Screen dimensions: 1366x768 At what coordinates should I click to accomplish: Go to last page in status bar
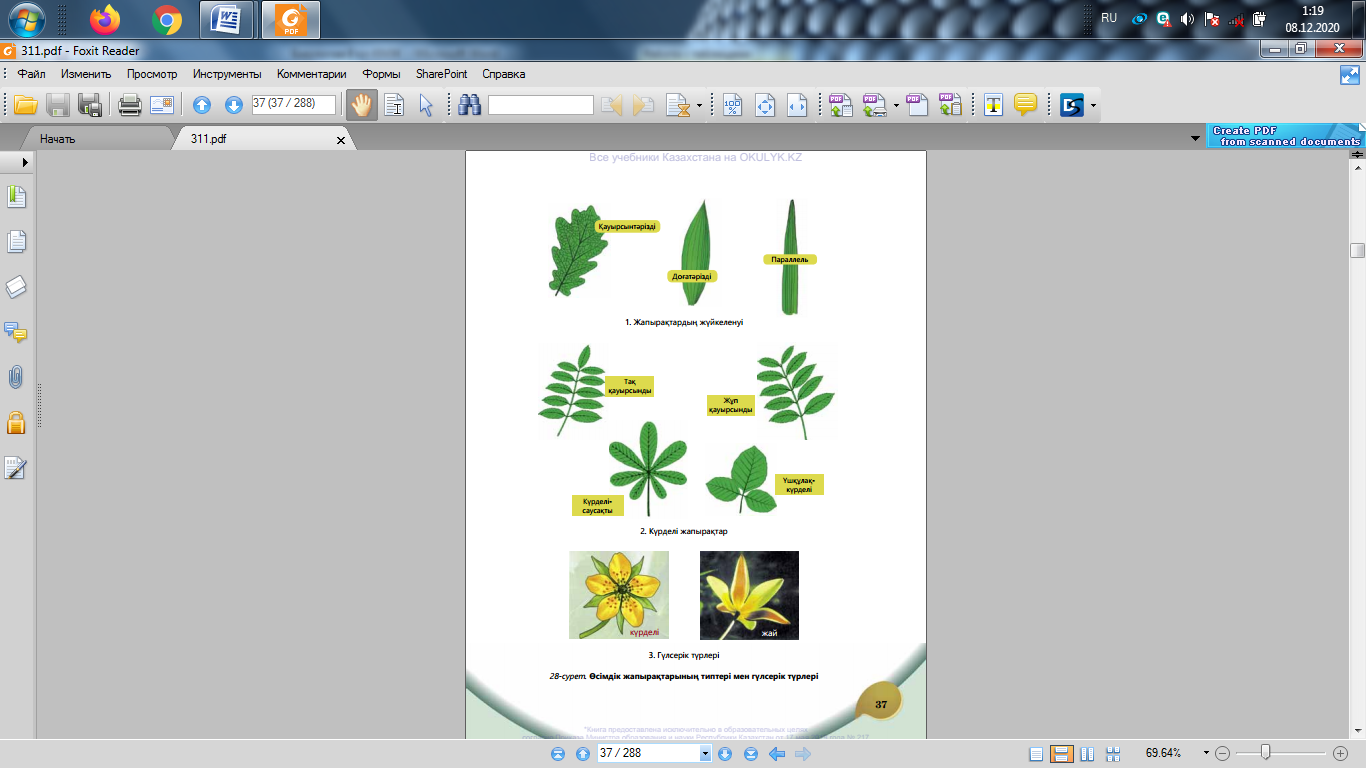(751, 754)
